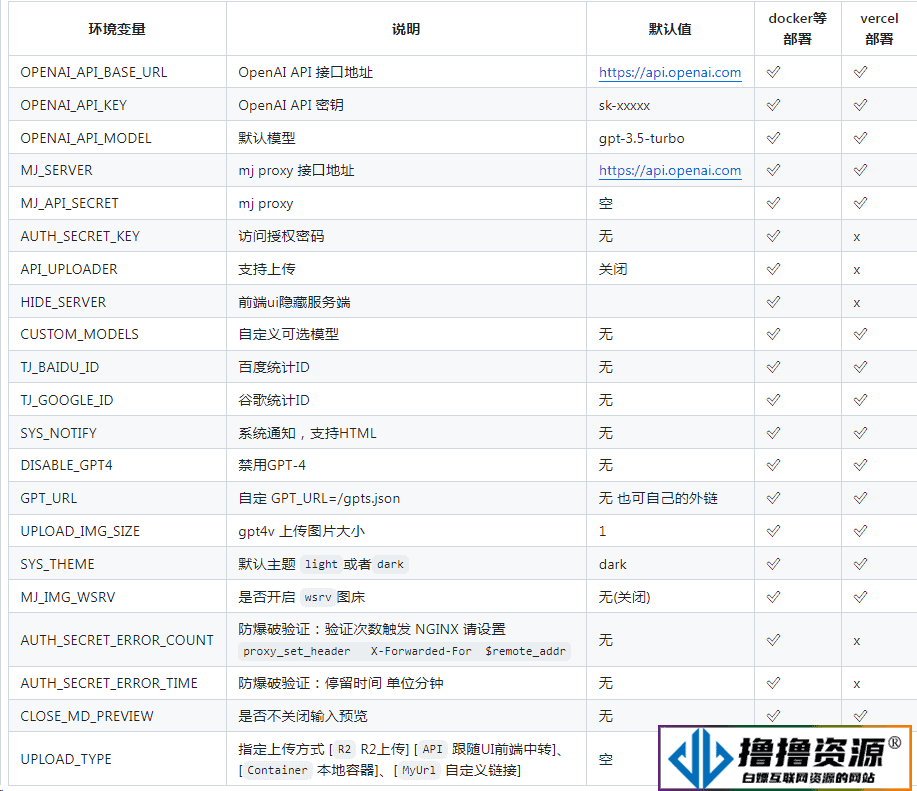This screenshot has height=791, width=917.
Task: Select the AUTH_SECRET_ERROR_TIME variable name
Action: [109, 683]
